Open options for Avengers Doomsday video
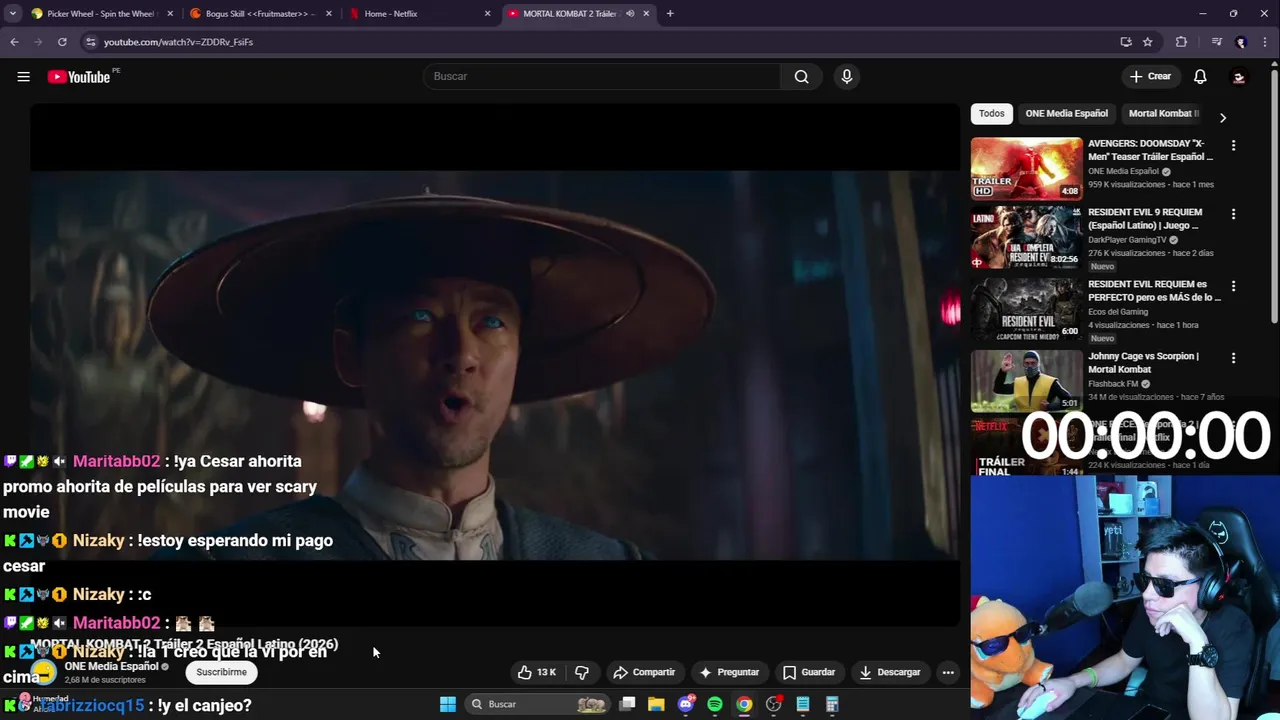This screenshot has height=720, width=1280. (x=1233, y=145)
